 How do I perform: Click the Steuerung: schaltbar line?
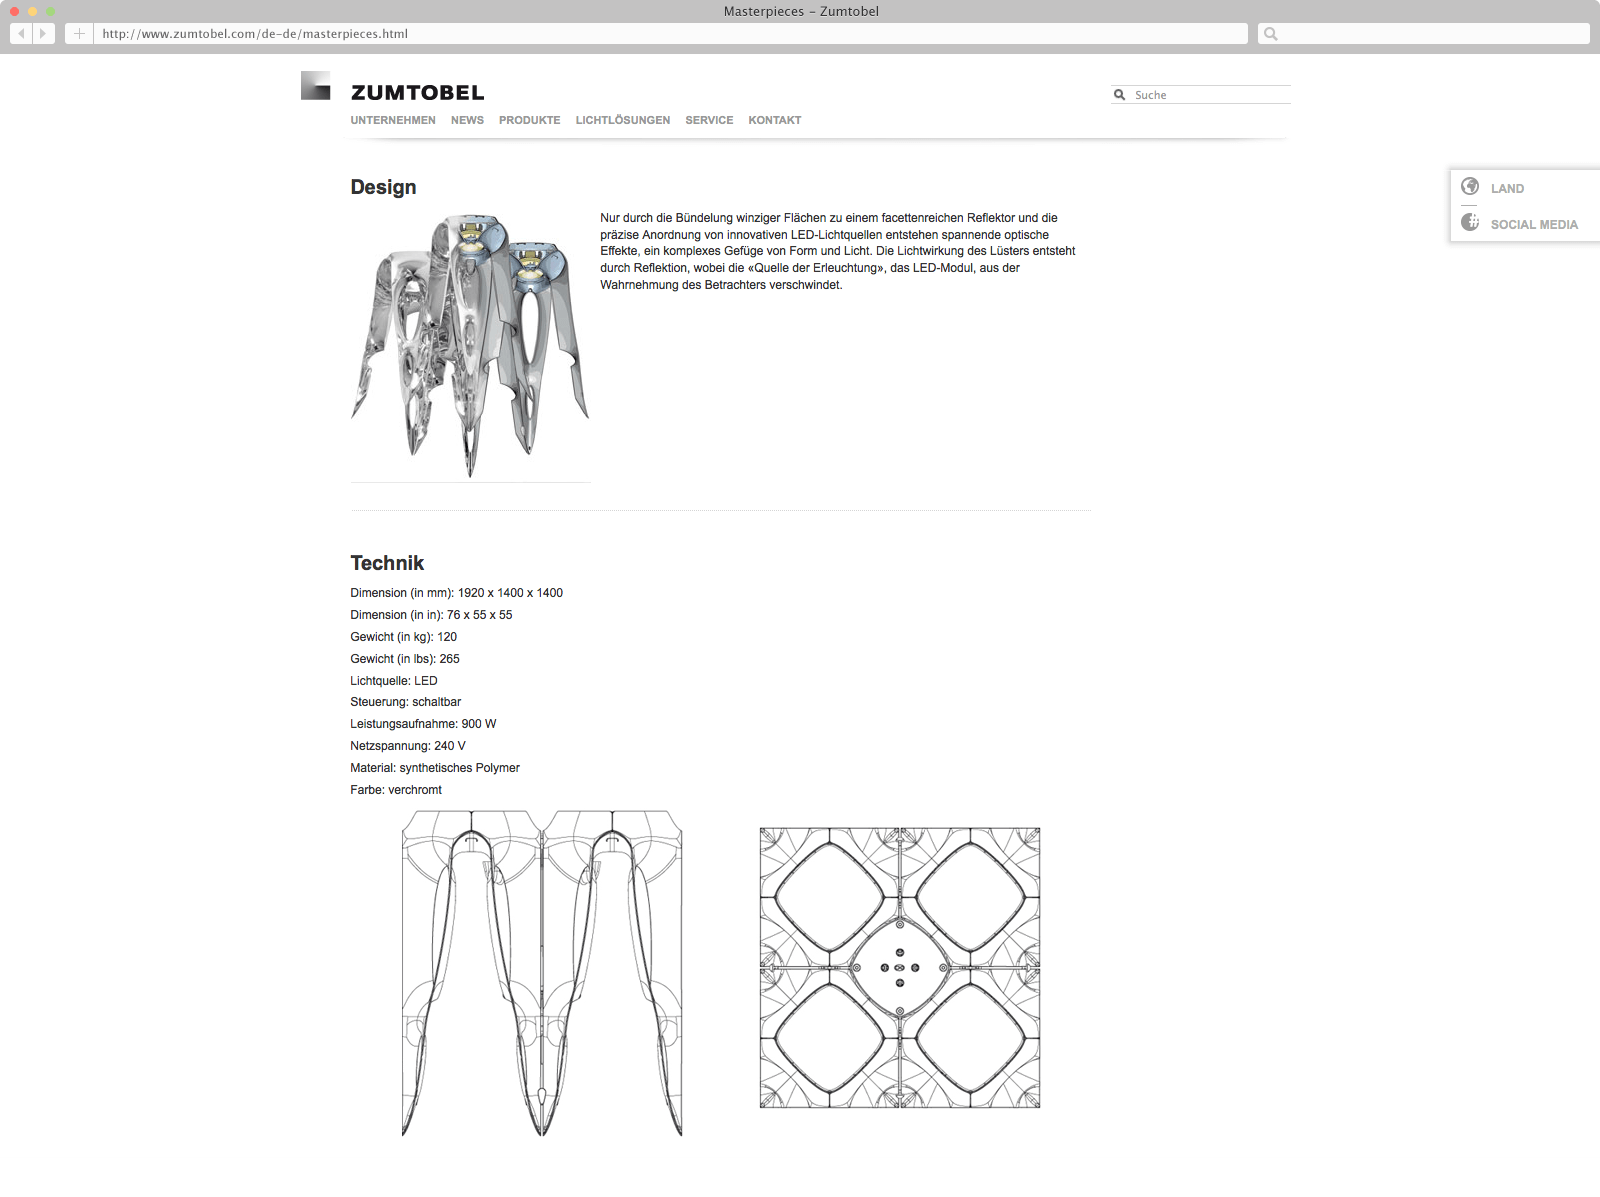406,702
